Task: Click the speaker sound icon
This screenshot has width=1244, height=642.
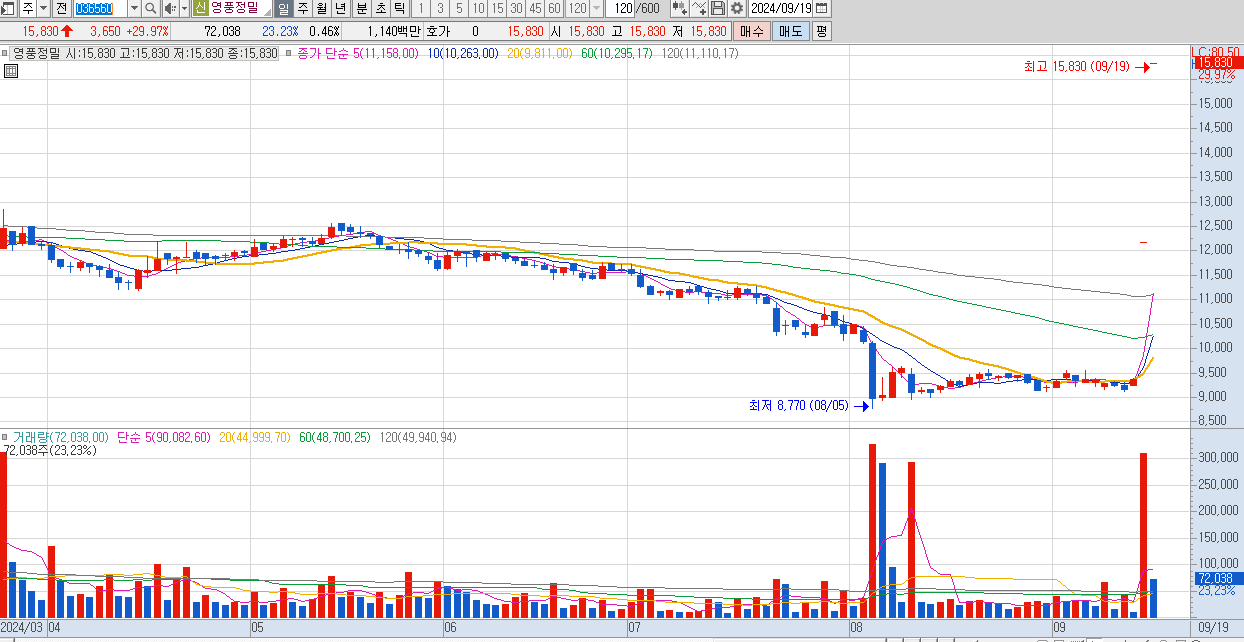Action: point(170,8)
